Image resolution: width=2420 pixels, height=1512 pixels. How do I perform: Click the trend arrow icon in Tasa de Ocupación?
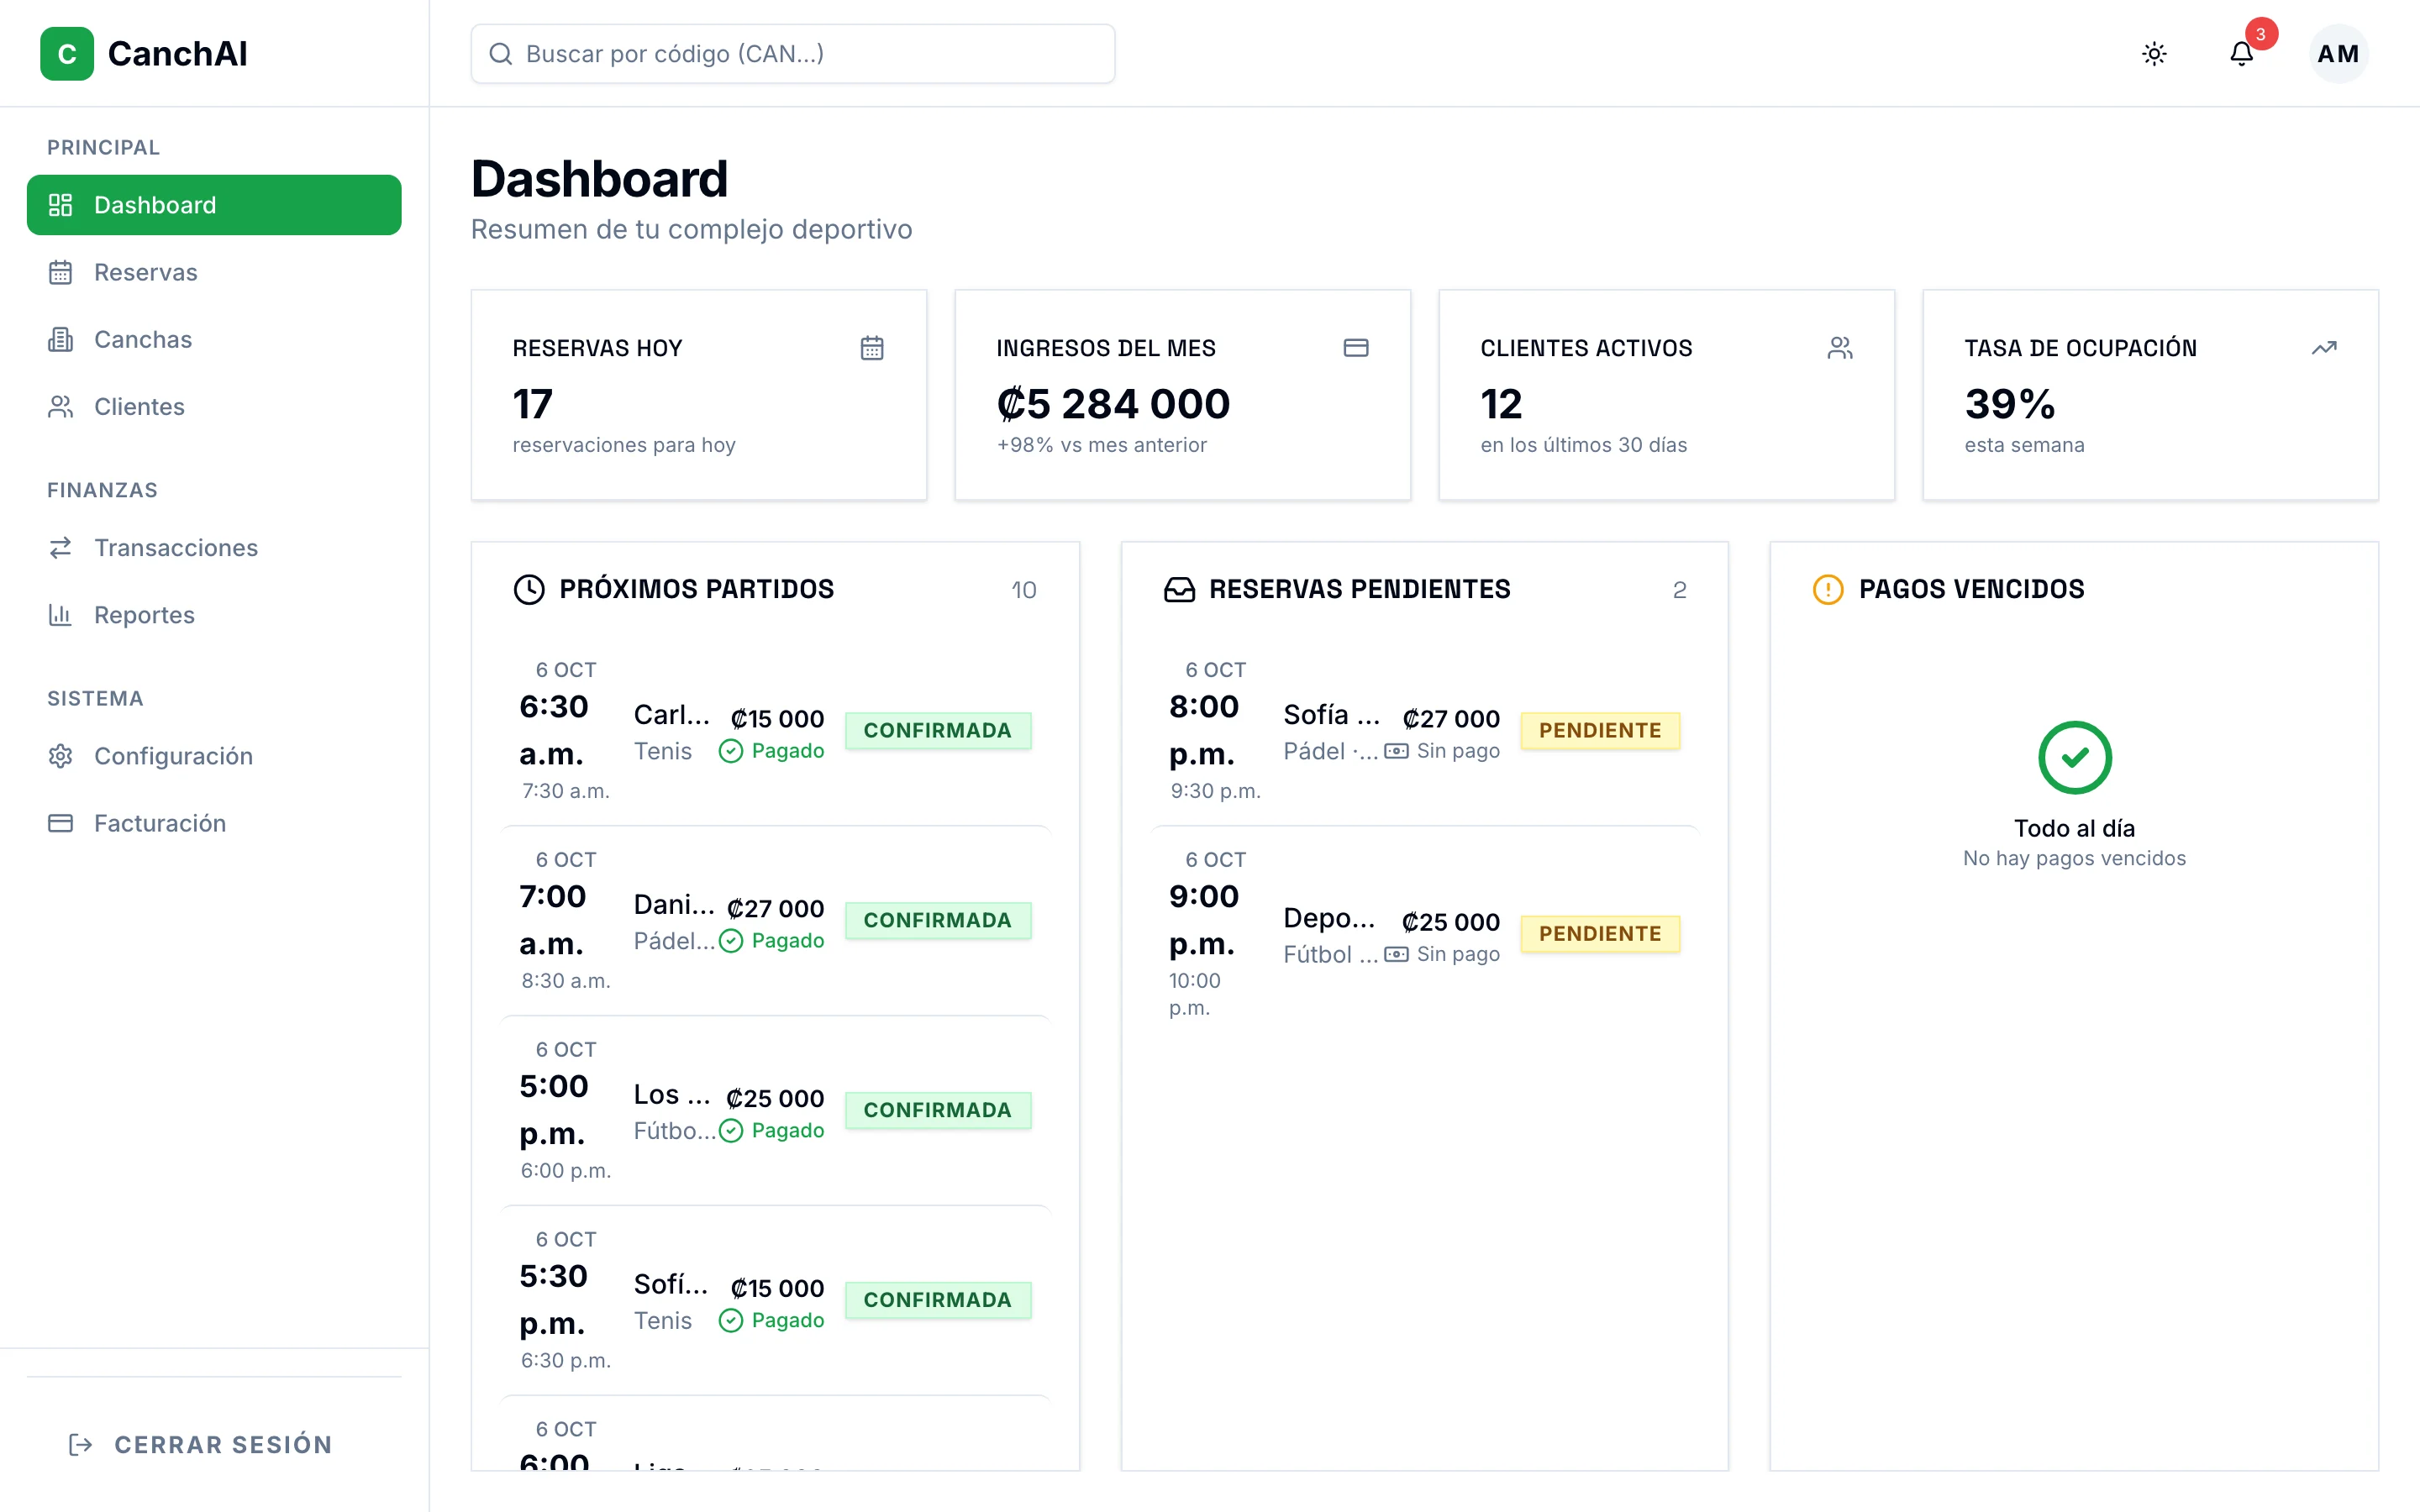click(2324, 348)
